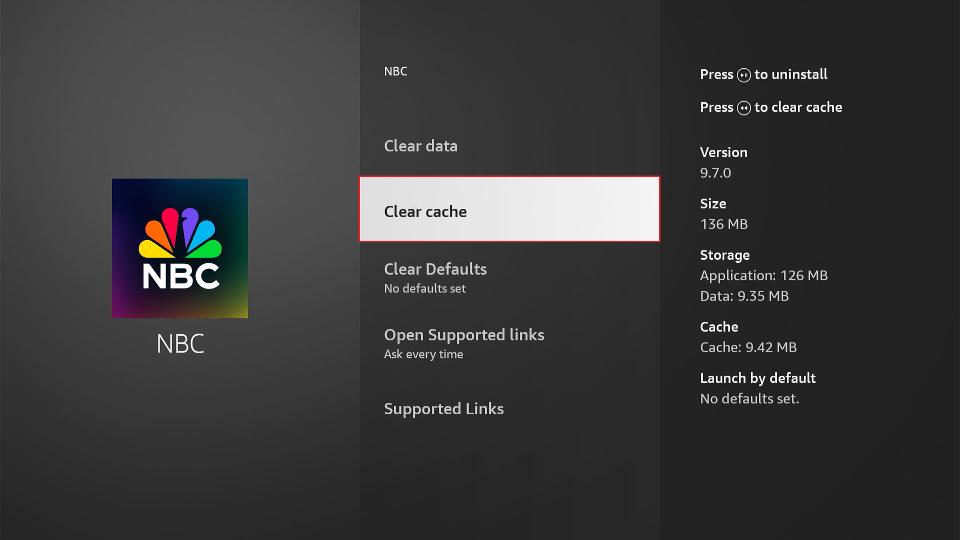Viewport: 960px width, 540px height.
Task: Open Supported links setting
Action: 509,343
